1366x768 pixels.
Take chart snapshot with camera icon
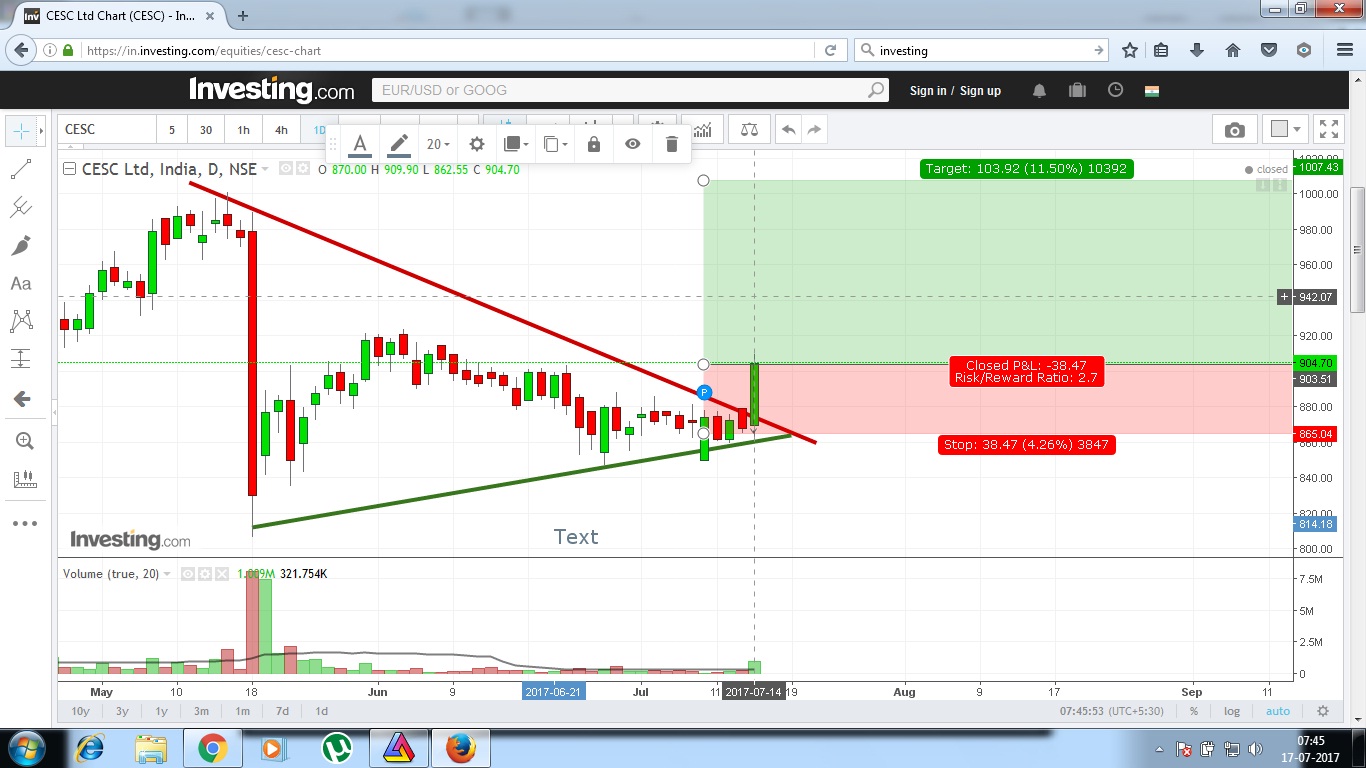(1235, 130)
